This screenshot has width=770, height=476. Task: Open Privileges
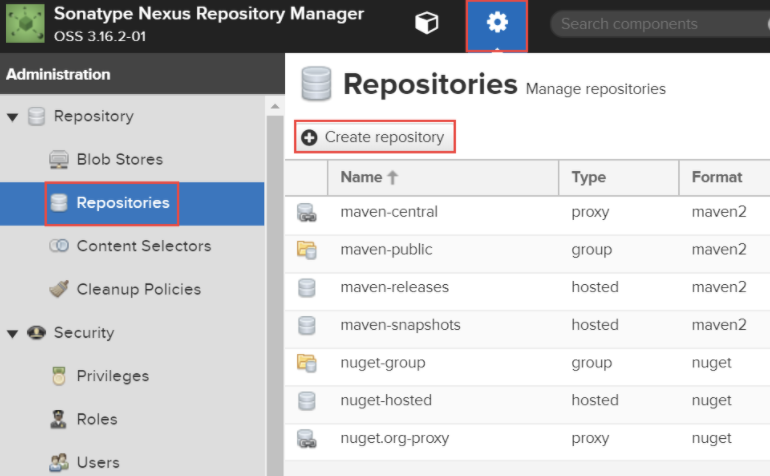pos(112,376)
